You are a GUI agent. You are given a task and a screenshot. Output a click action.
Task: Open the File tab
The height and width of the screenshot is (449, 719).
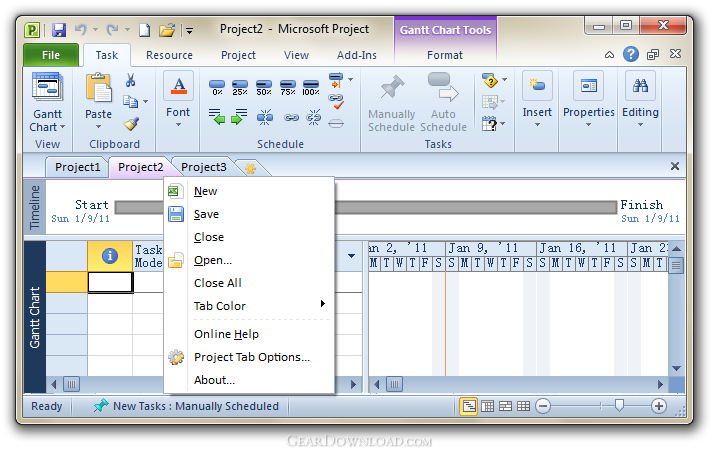[x=51, y=55]
